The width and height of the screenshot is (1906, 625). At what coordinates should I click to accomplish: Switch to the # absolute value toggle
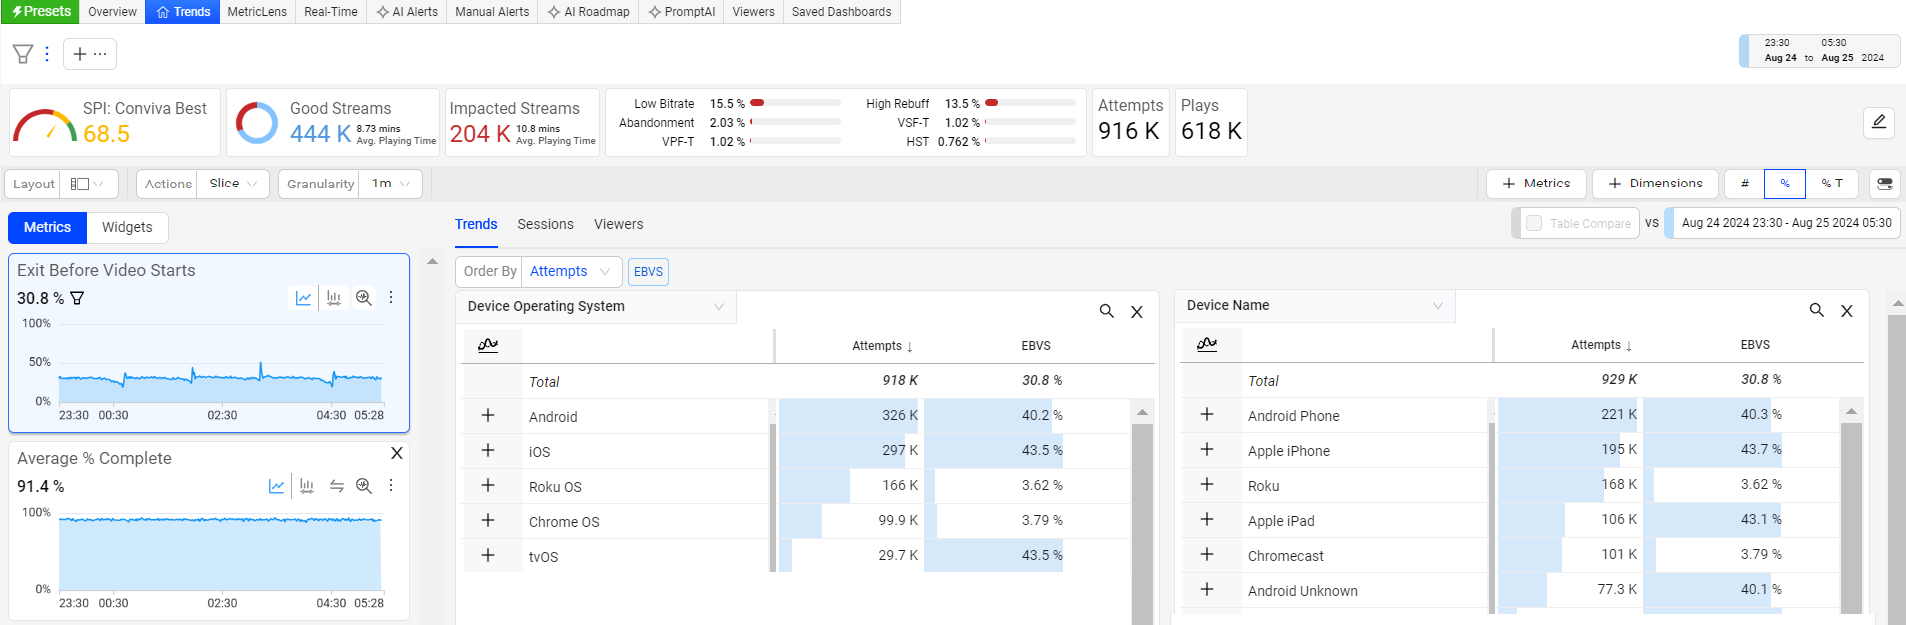coord(1744,184)
